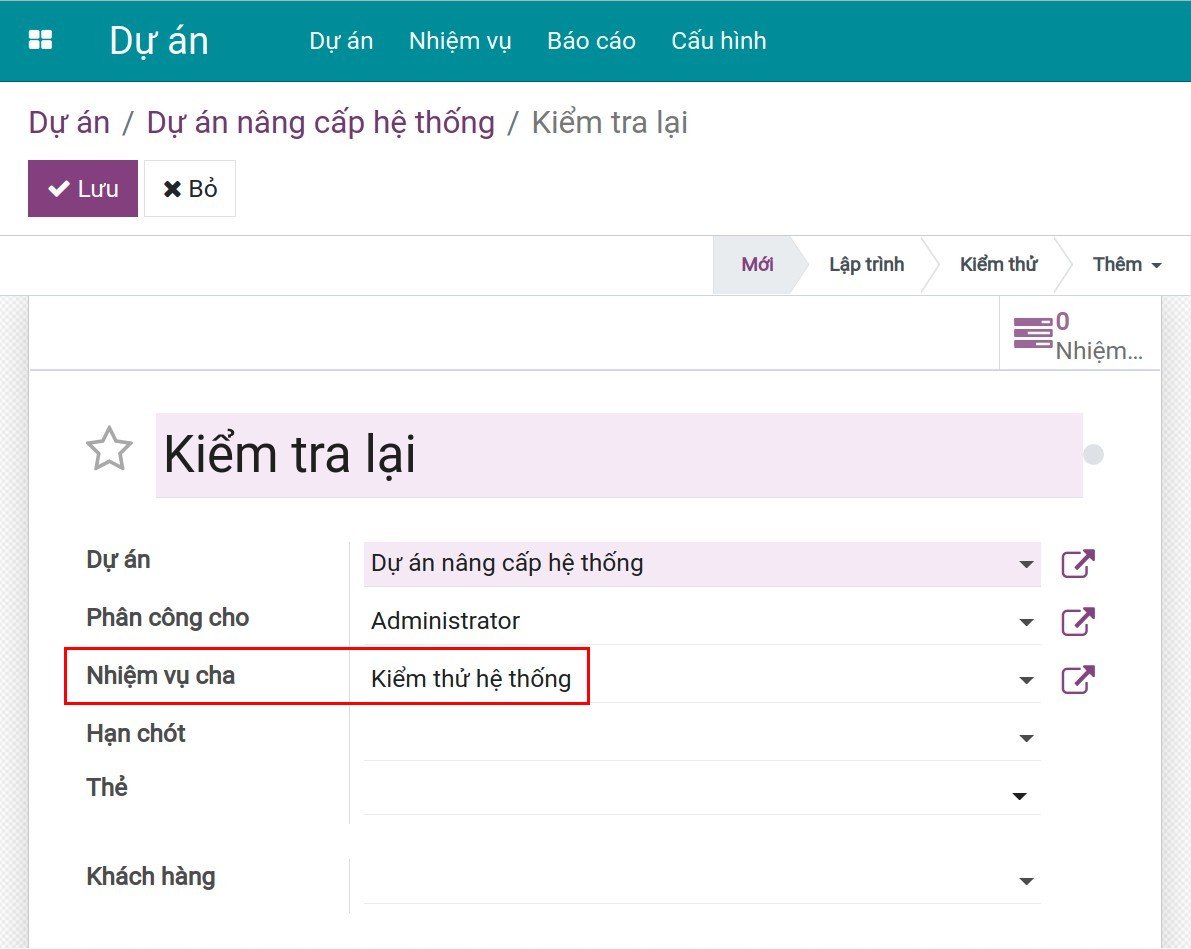Navigate to Dự án nâng cấp hệ thống breadcrumb
Viewport: 1191px width, 949px height.
(x=320, y=122)
